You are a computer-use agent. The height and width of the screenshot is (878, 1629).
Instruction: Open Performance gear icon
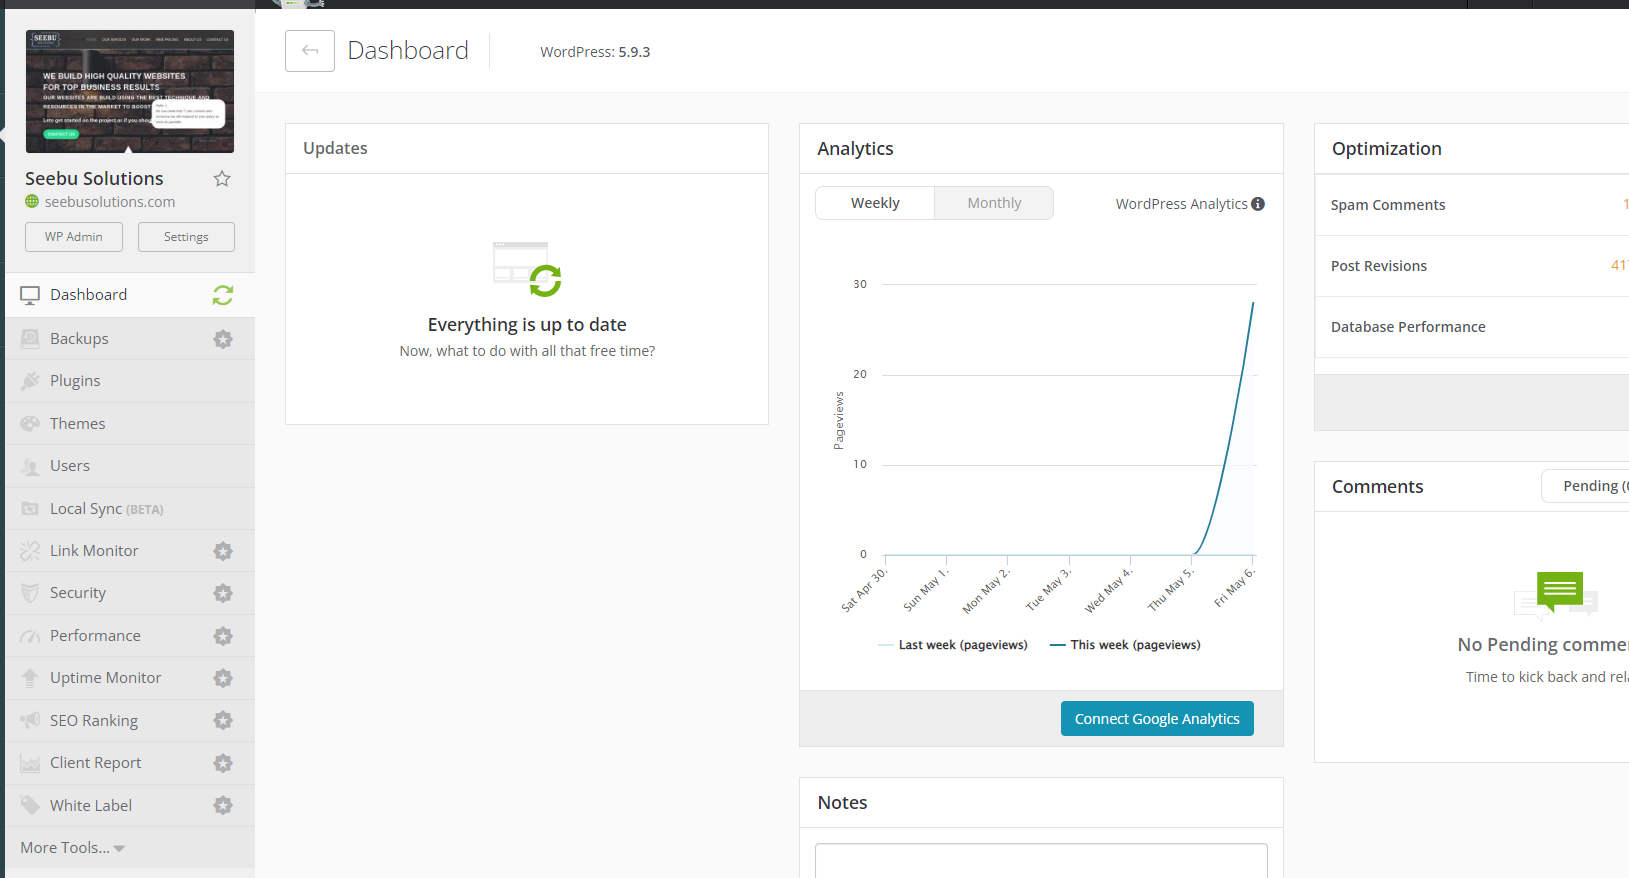(223, 636)
